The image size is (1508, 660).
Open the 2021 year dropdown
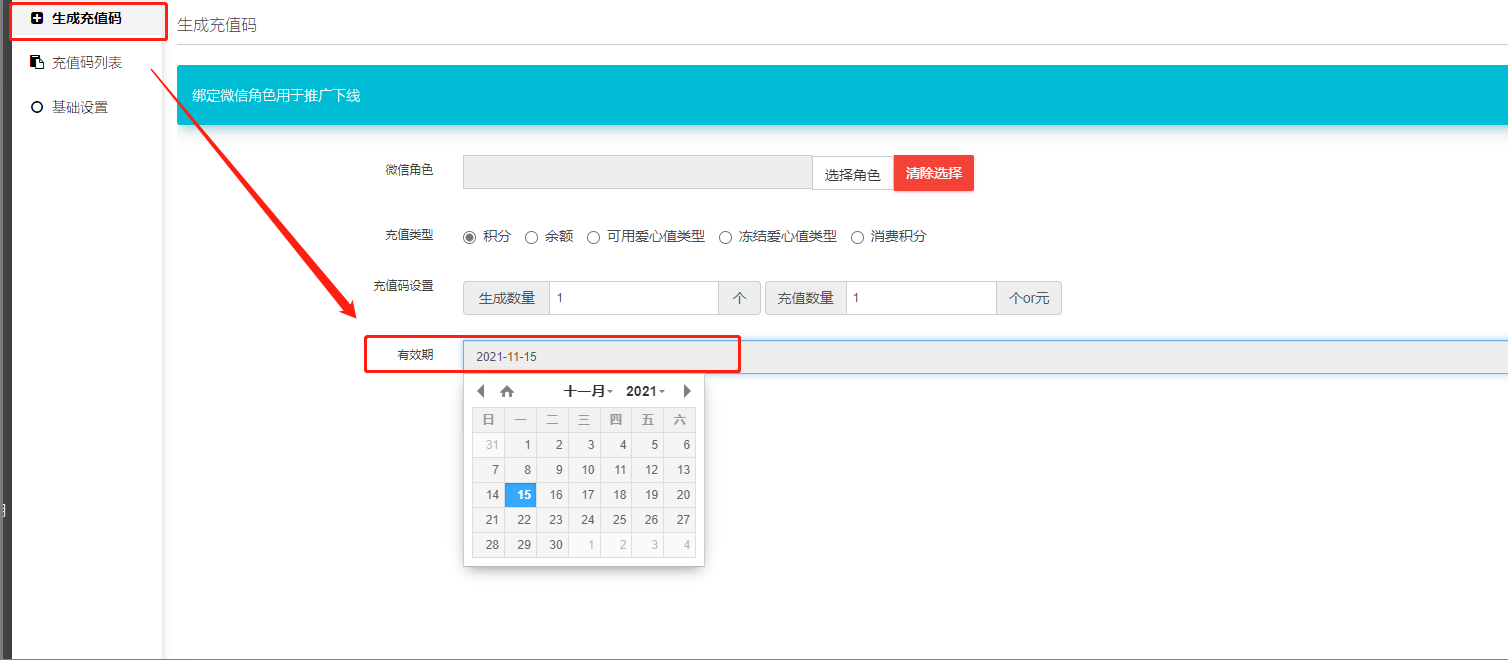click(x=645, y=391)
